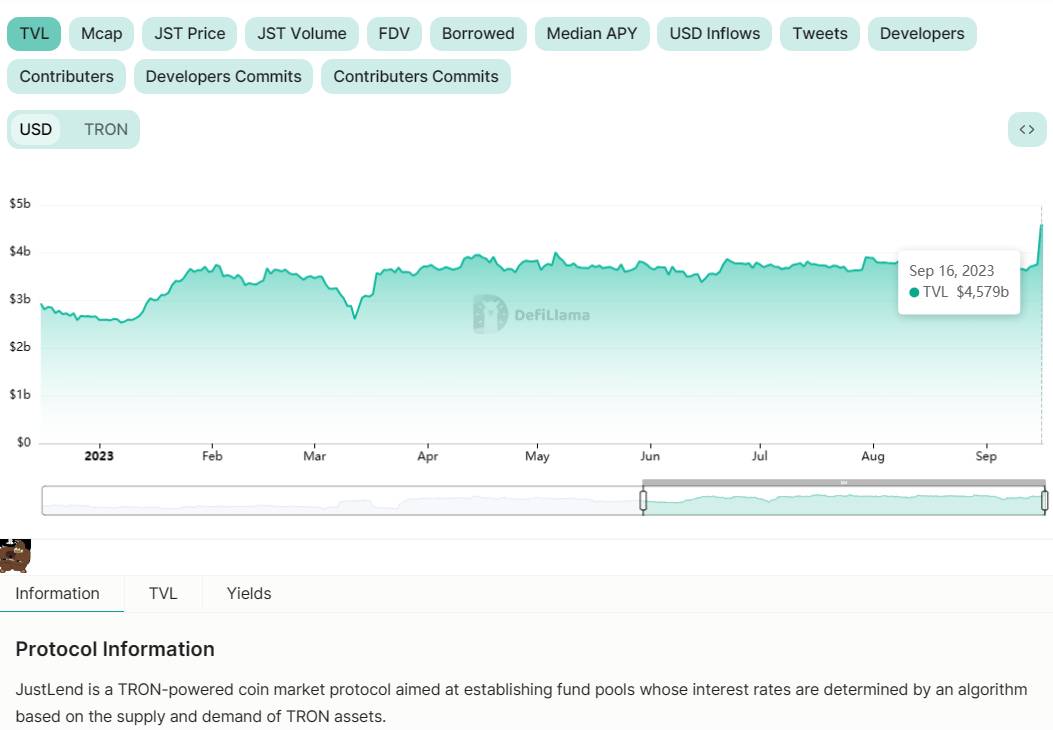This screenshot has height=730, width=1053.
Task: Show Tweets on the chart
Action: 819,34
